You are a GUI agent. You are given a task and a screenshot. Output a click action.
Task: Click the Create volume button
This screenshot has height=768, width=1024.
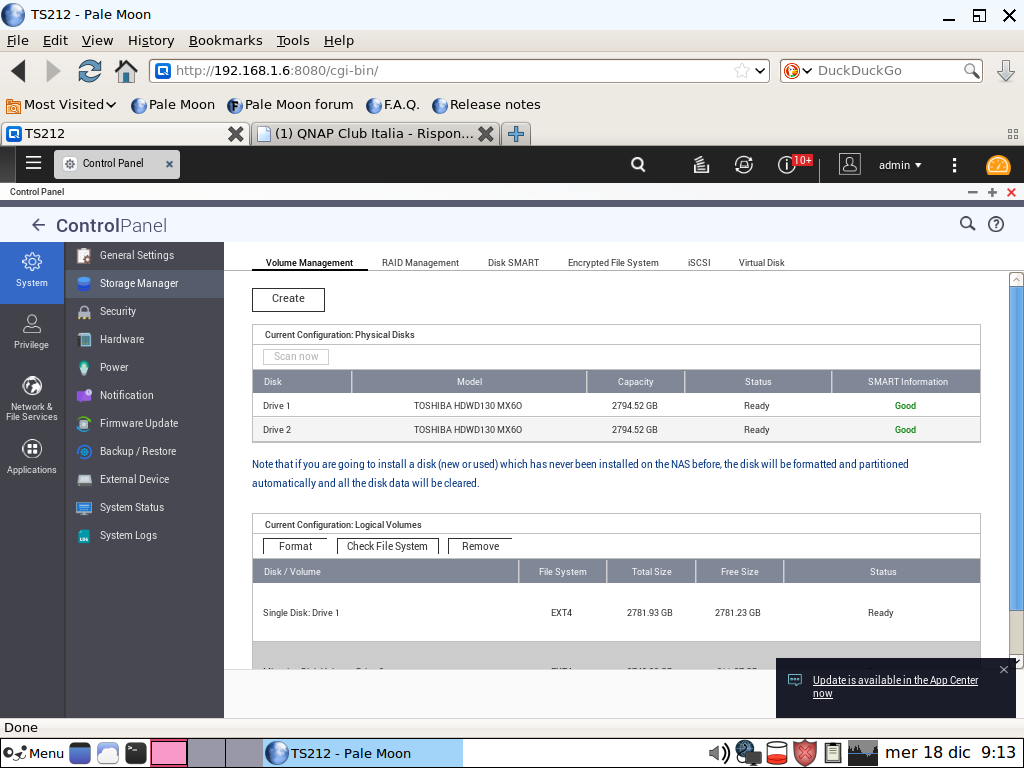[x=288, y=298]
